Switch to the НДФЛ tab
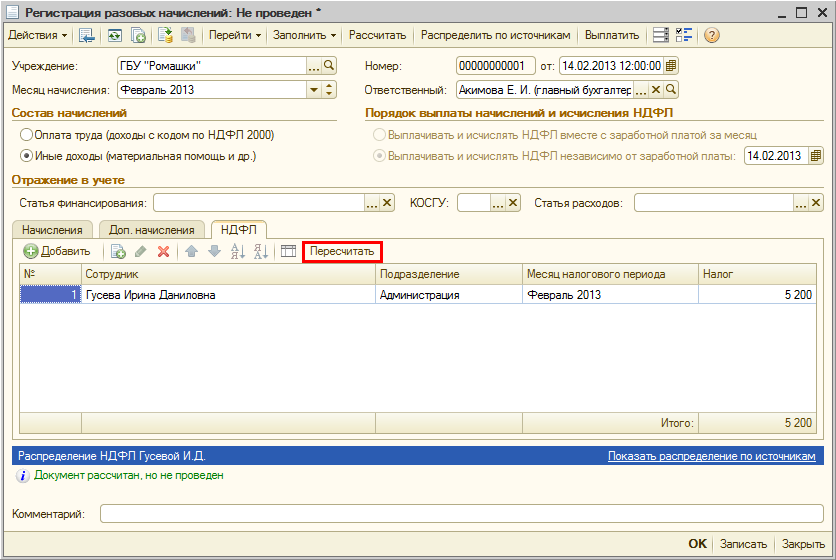This screenshot has width=836, height=560. point(238,230)
